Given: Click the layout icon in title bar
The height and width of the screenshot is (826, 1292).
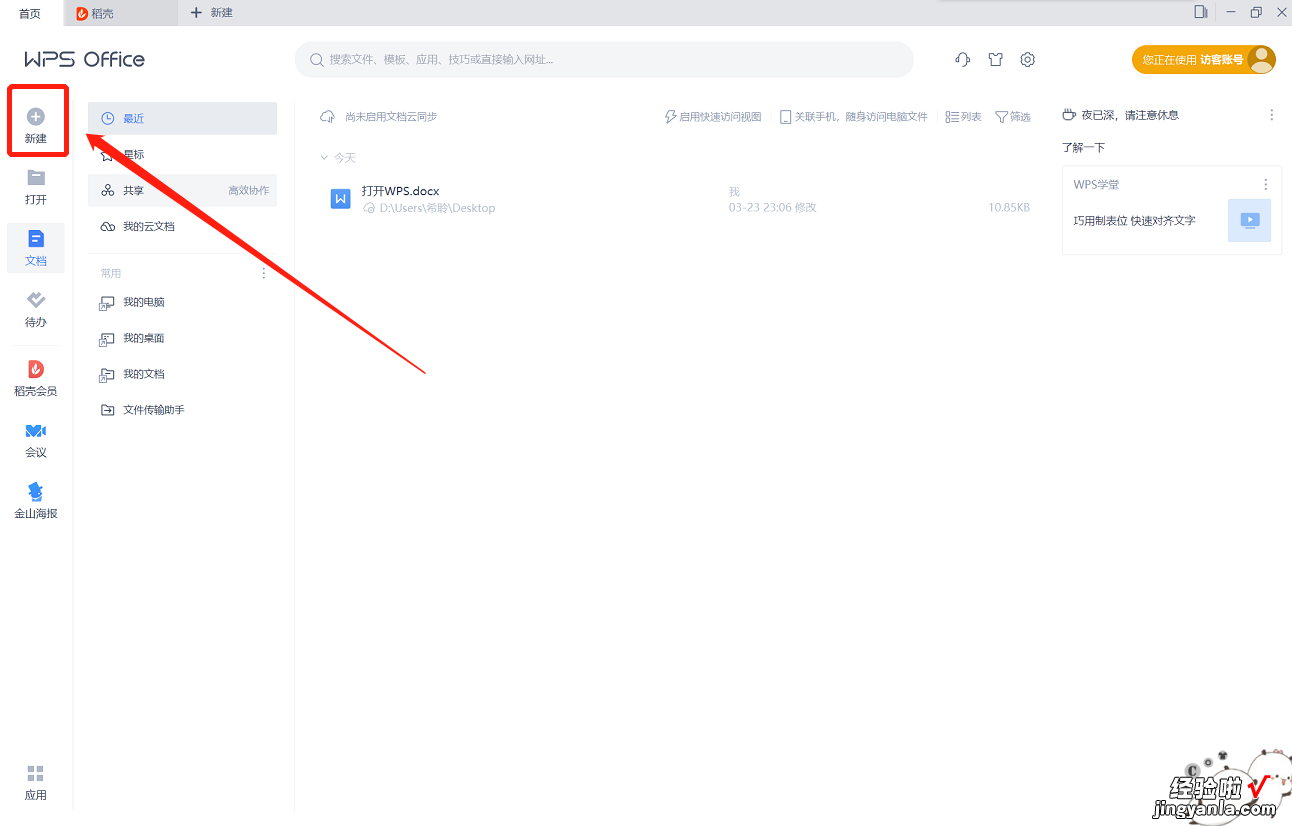Looking at the screenshot, I should [1201, 12].
